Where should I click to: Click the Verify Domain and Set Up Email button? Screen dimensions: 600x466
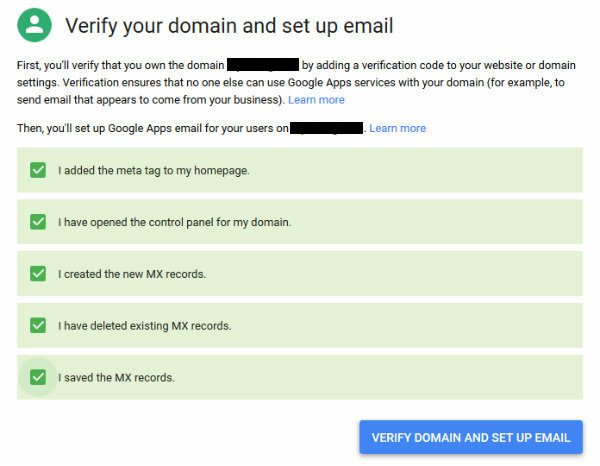click(x=471, y=437)
